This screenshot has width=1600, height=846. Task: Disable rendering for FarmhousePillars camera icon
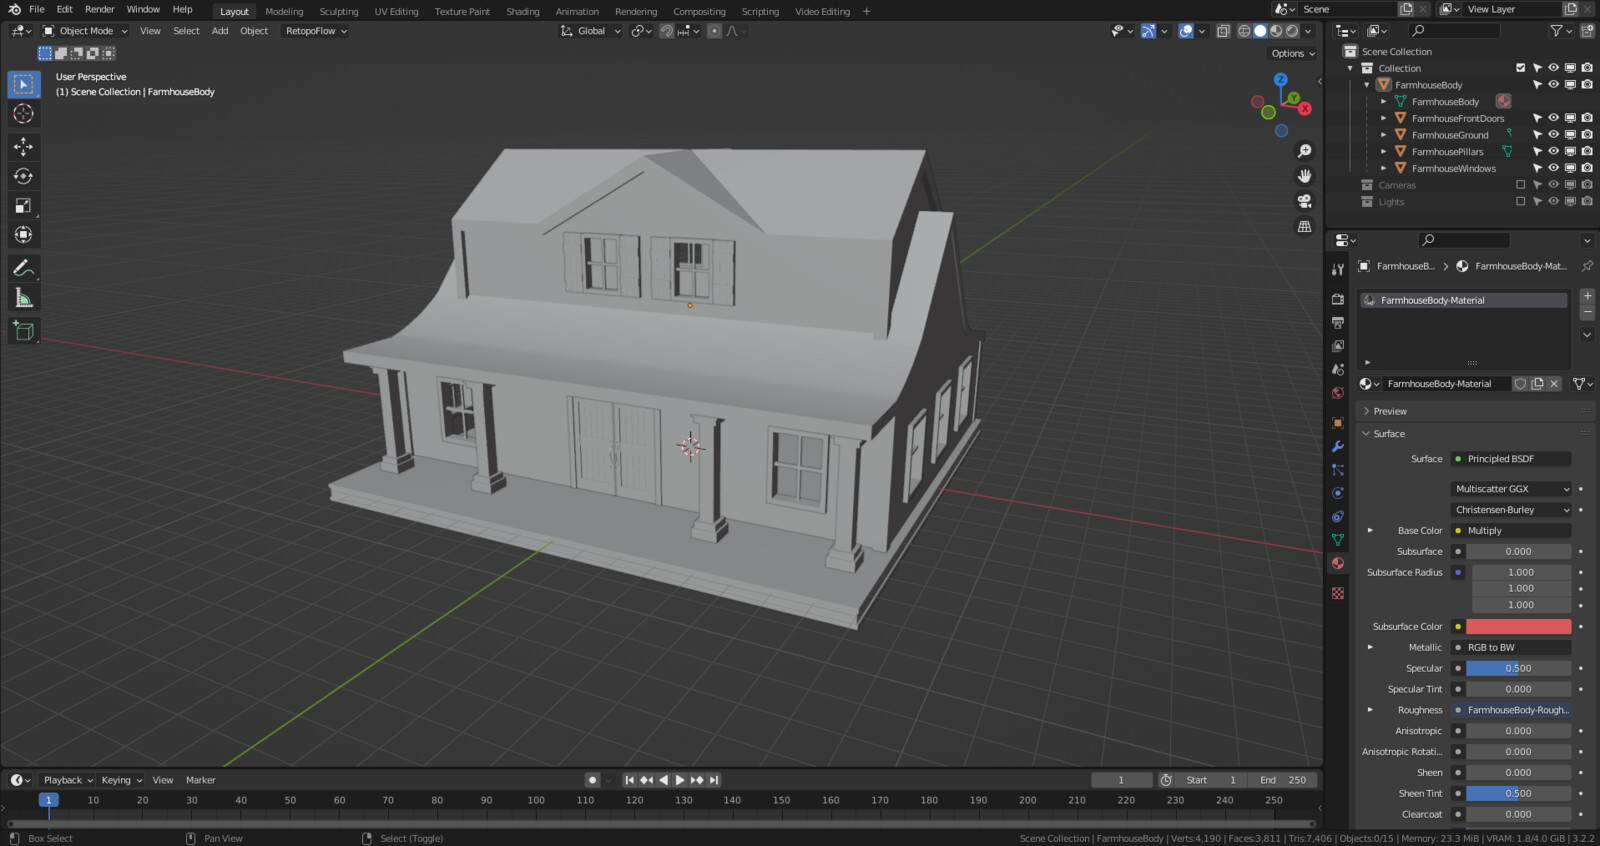[x=1587, y=152]
